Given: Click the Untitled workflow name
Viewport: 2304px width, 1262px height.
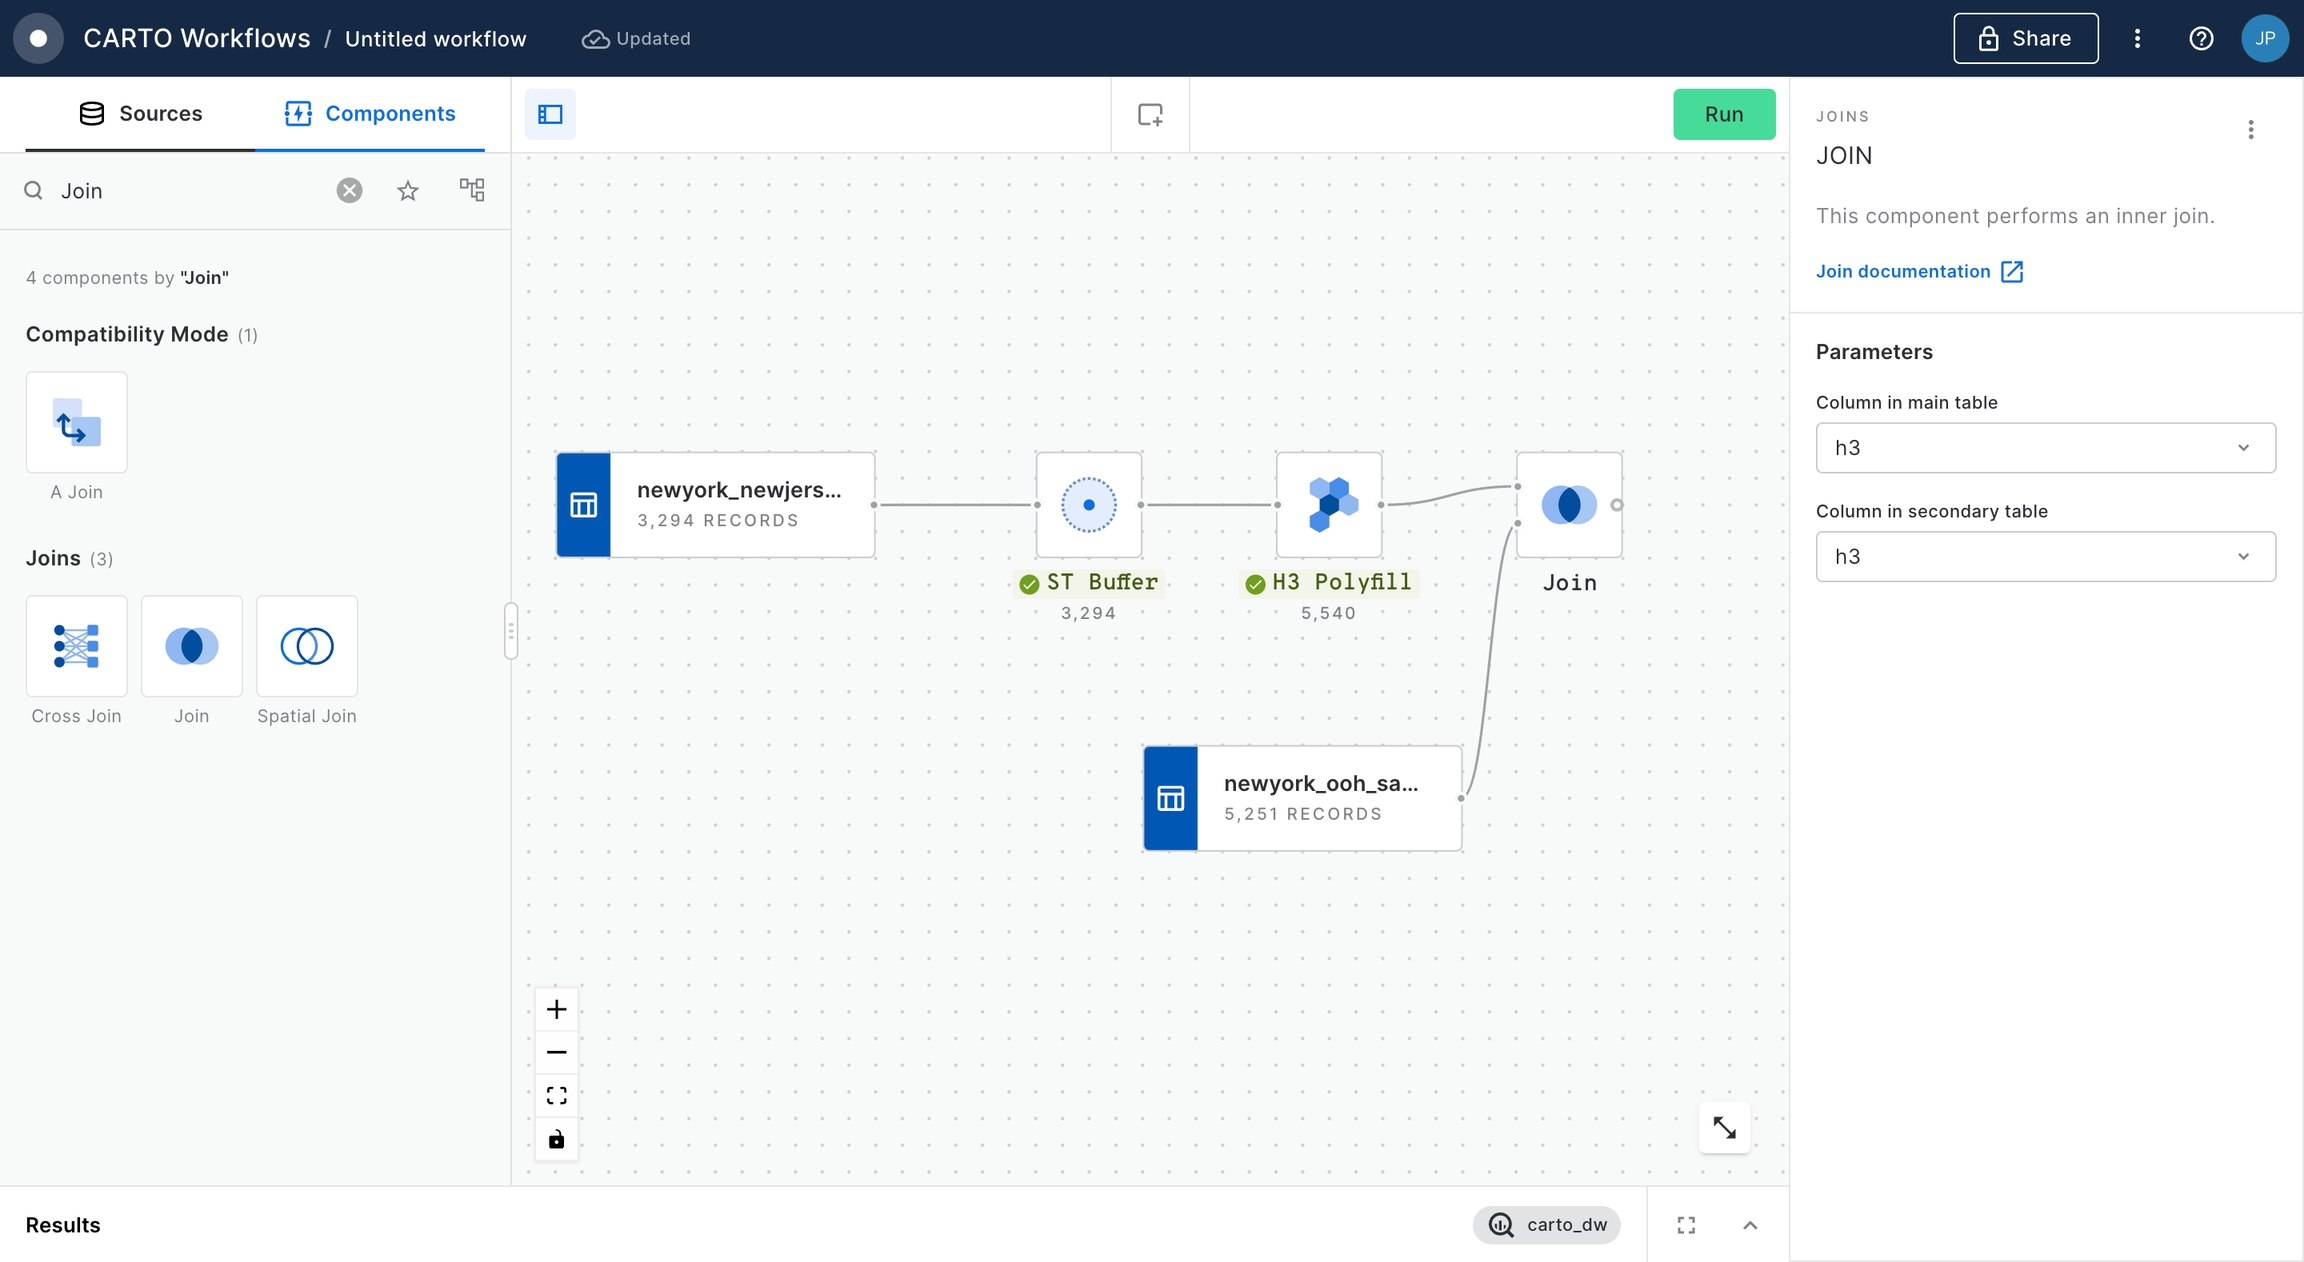Looking at the screenshot, I should pyautogui.click(x=435, y=38).
